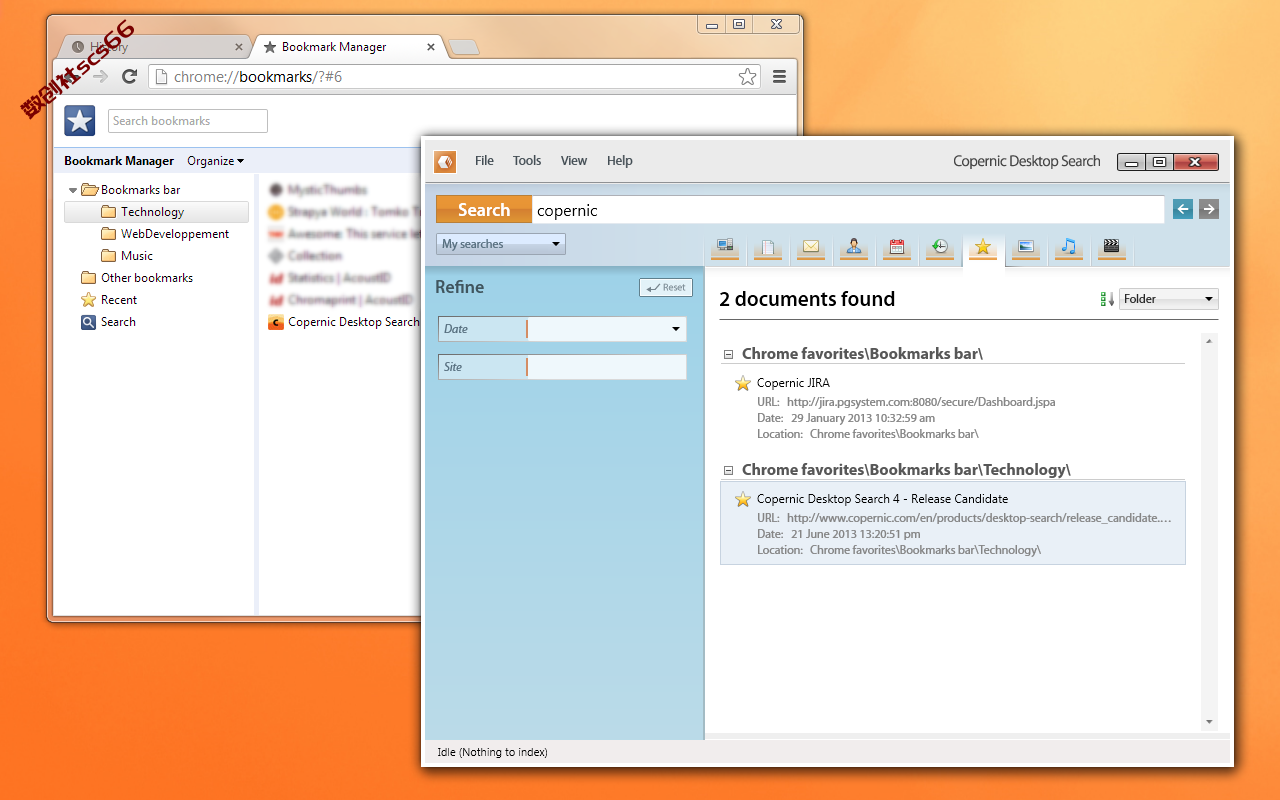Select the Videos clapperboard category icon
Viewport: 1280px width, 800px height.
1111,248
